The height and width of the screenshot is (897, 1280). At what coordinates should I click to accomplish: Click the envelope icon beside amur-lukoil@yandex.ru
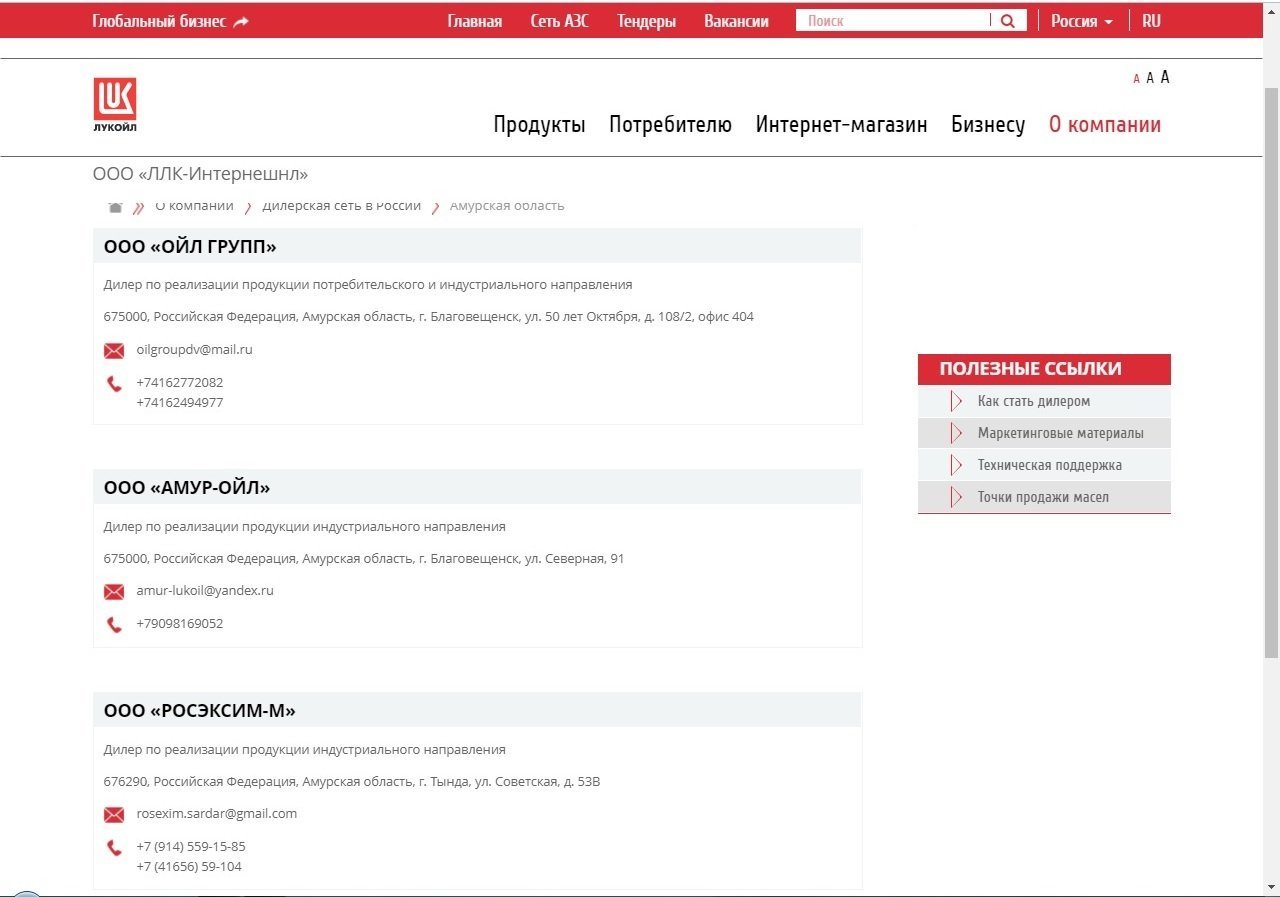114,592
